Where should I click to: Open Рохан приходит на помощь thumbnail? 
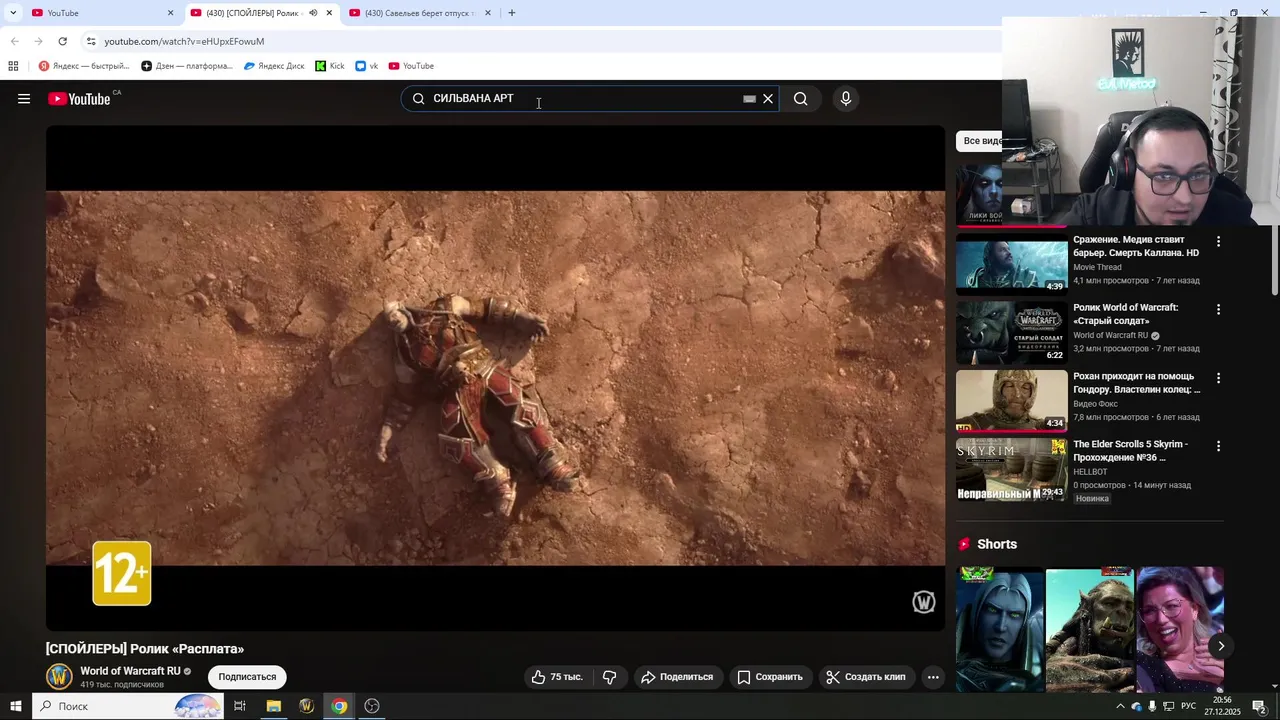[x=1011, y=400]
